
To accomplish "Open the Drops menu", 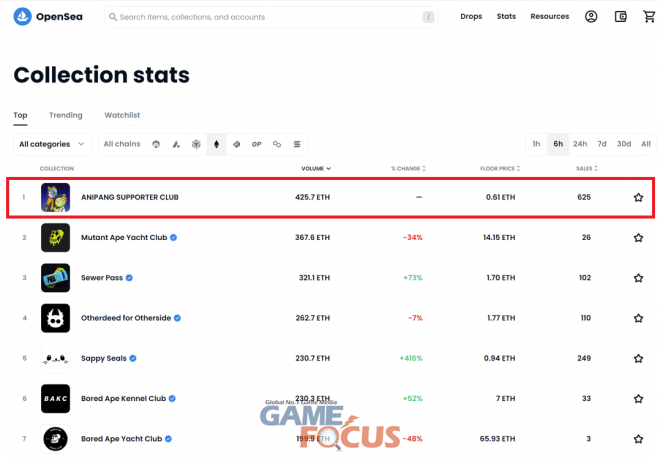I will point(471,16).
